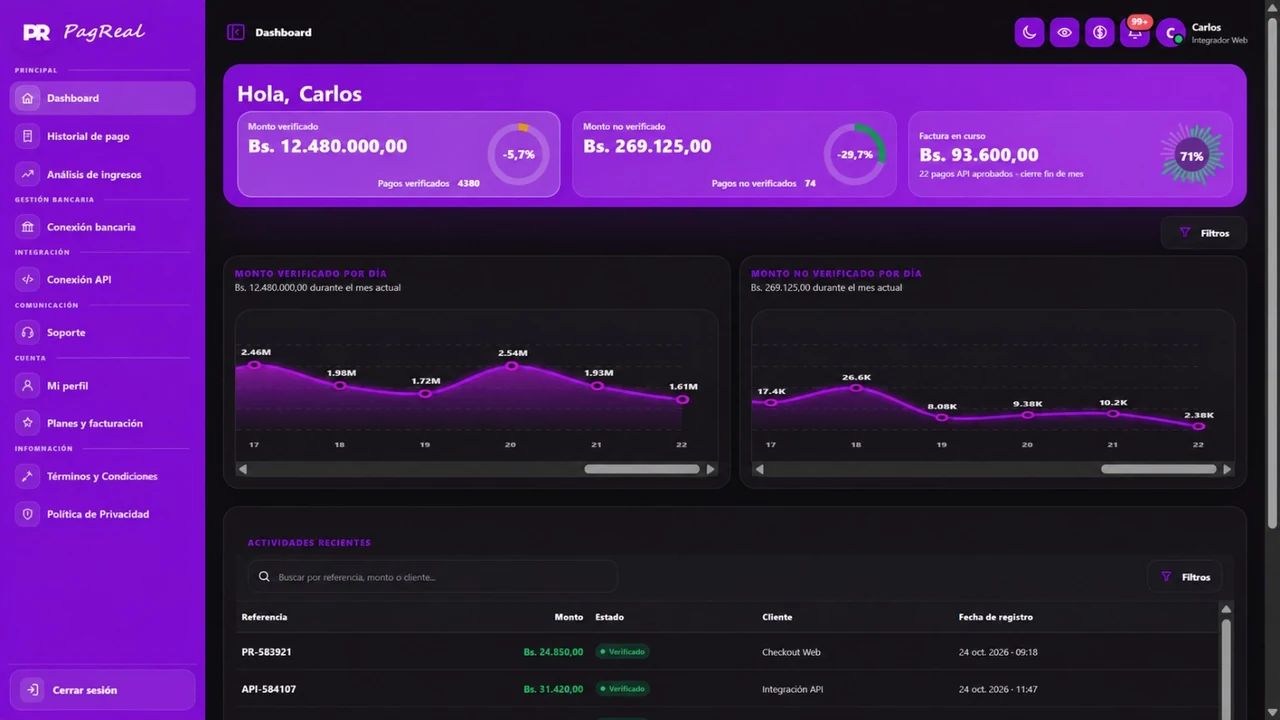Image resolution: width=1280 pixels, height=720 pixels.
Task: Sort by Referencia column header
Action: tap(264, 617)
